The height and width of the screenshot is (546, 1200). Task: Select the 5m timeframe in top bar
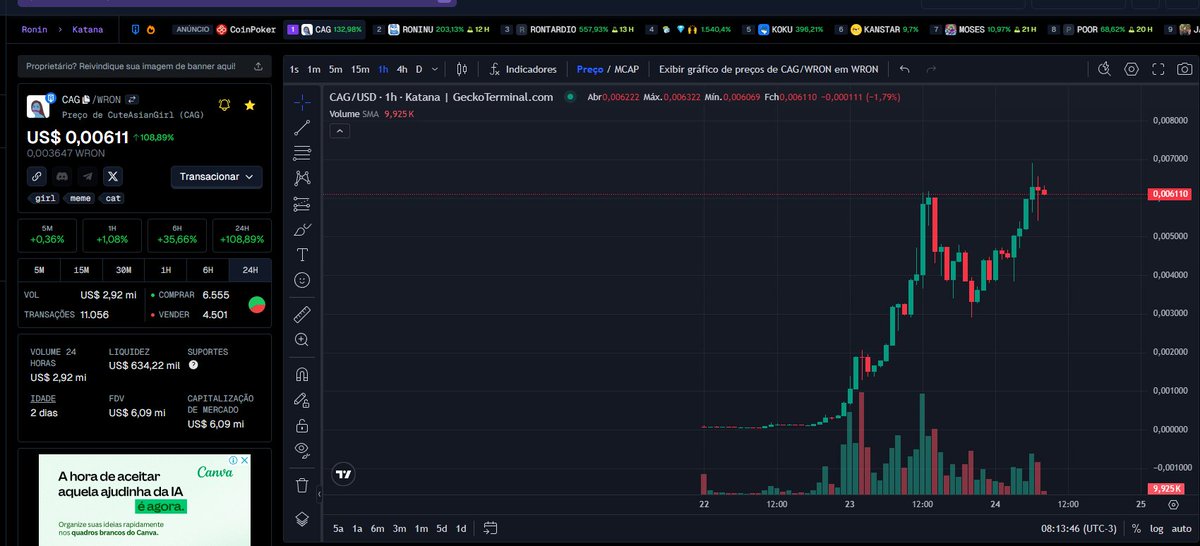coord(336,69)
